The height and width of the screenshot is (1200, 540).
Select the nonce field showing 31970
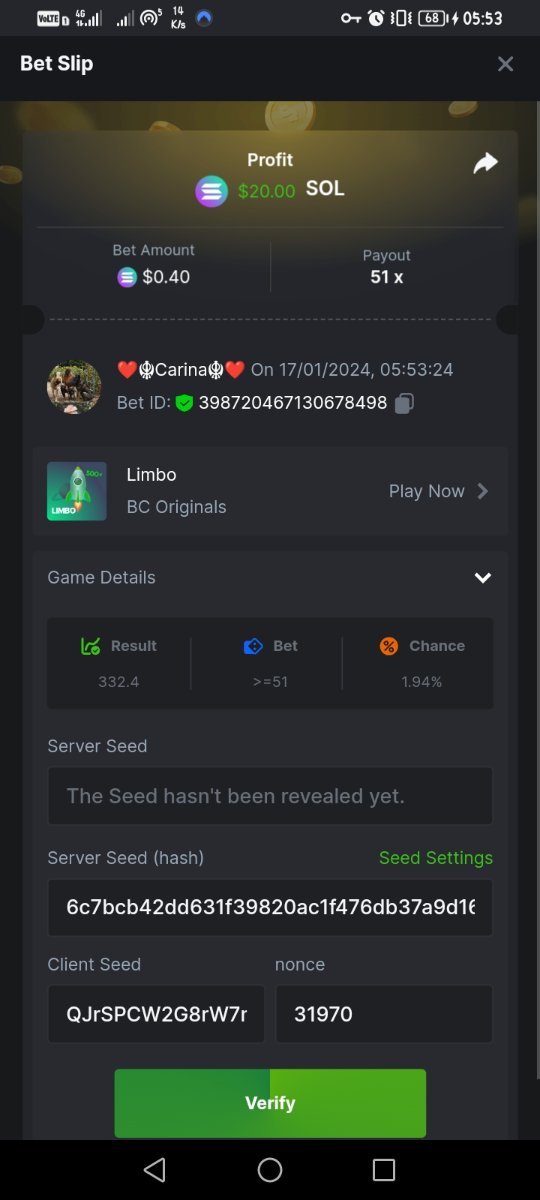click(x=384, y=1014)
